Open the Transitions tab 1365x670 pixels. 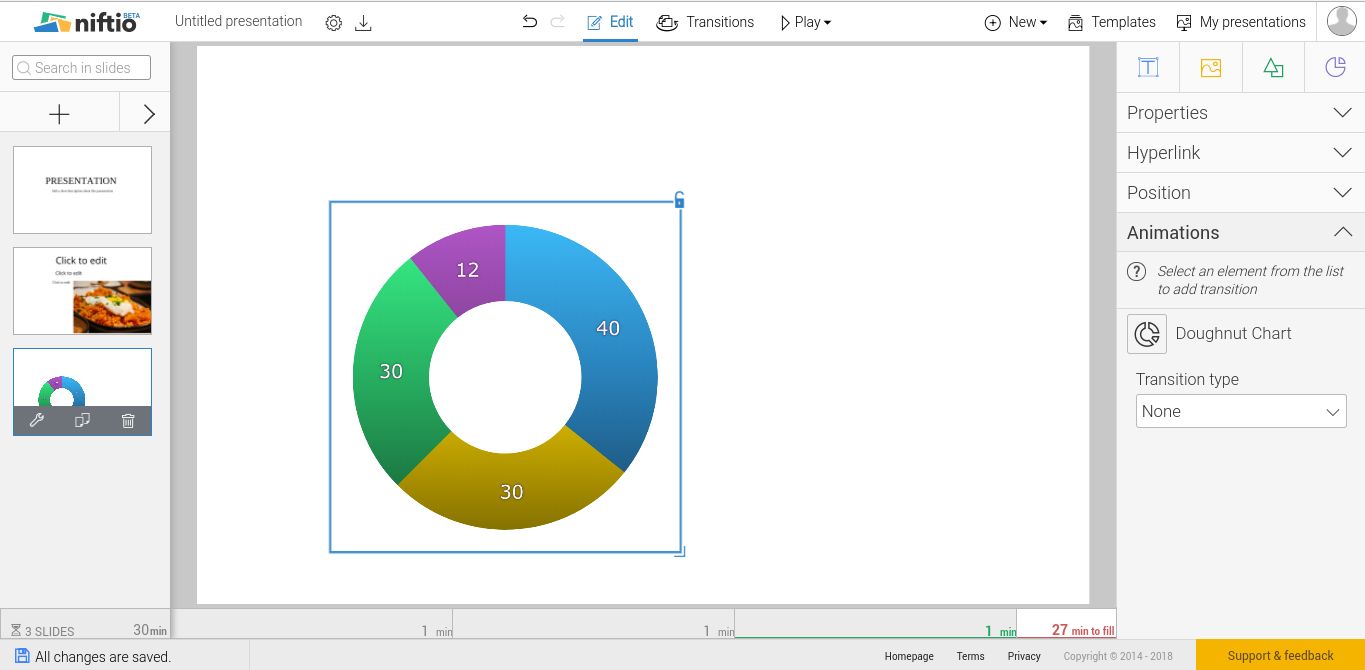point(705,22)
